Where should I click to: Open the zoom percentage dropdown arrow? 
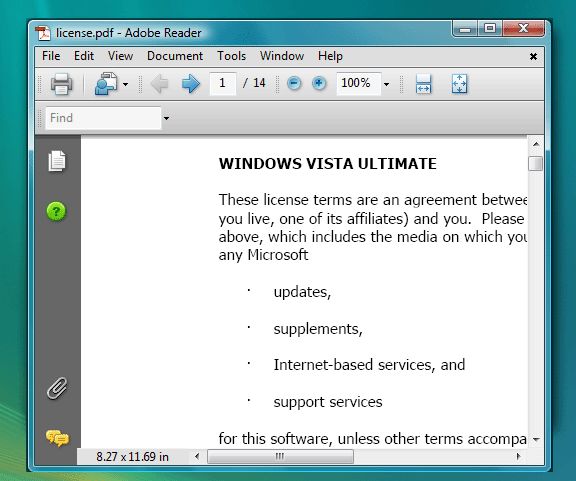[x=386, y=85]
